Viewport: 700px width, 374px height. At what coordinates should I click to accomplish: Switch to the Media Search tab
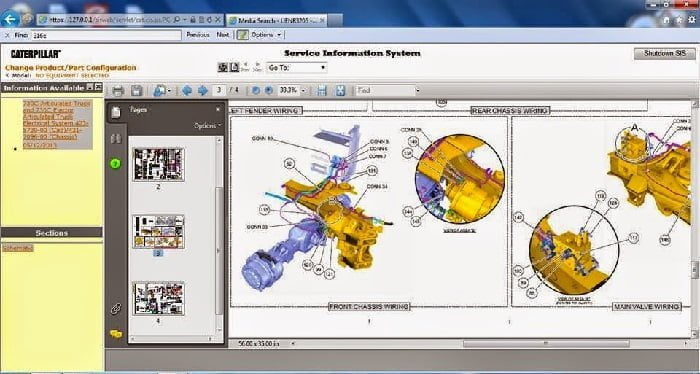pyautogui.click(x=277, y=20)
